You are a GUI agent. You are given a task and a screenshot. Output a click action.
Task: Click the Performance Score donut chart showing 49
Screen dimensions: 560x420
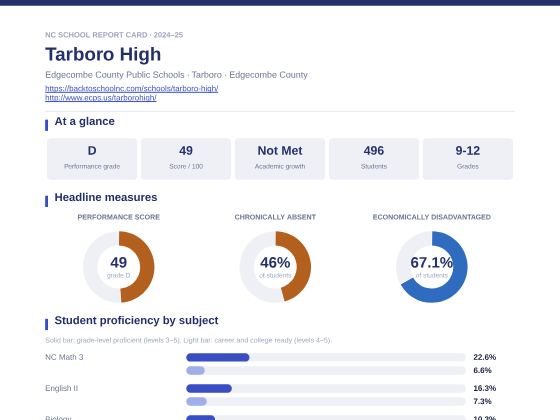119,267
